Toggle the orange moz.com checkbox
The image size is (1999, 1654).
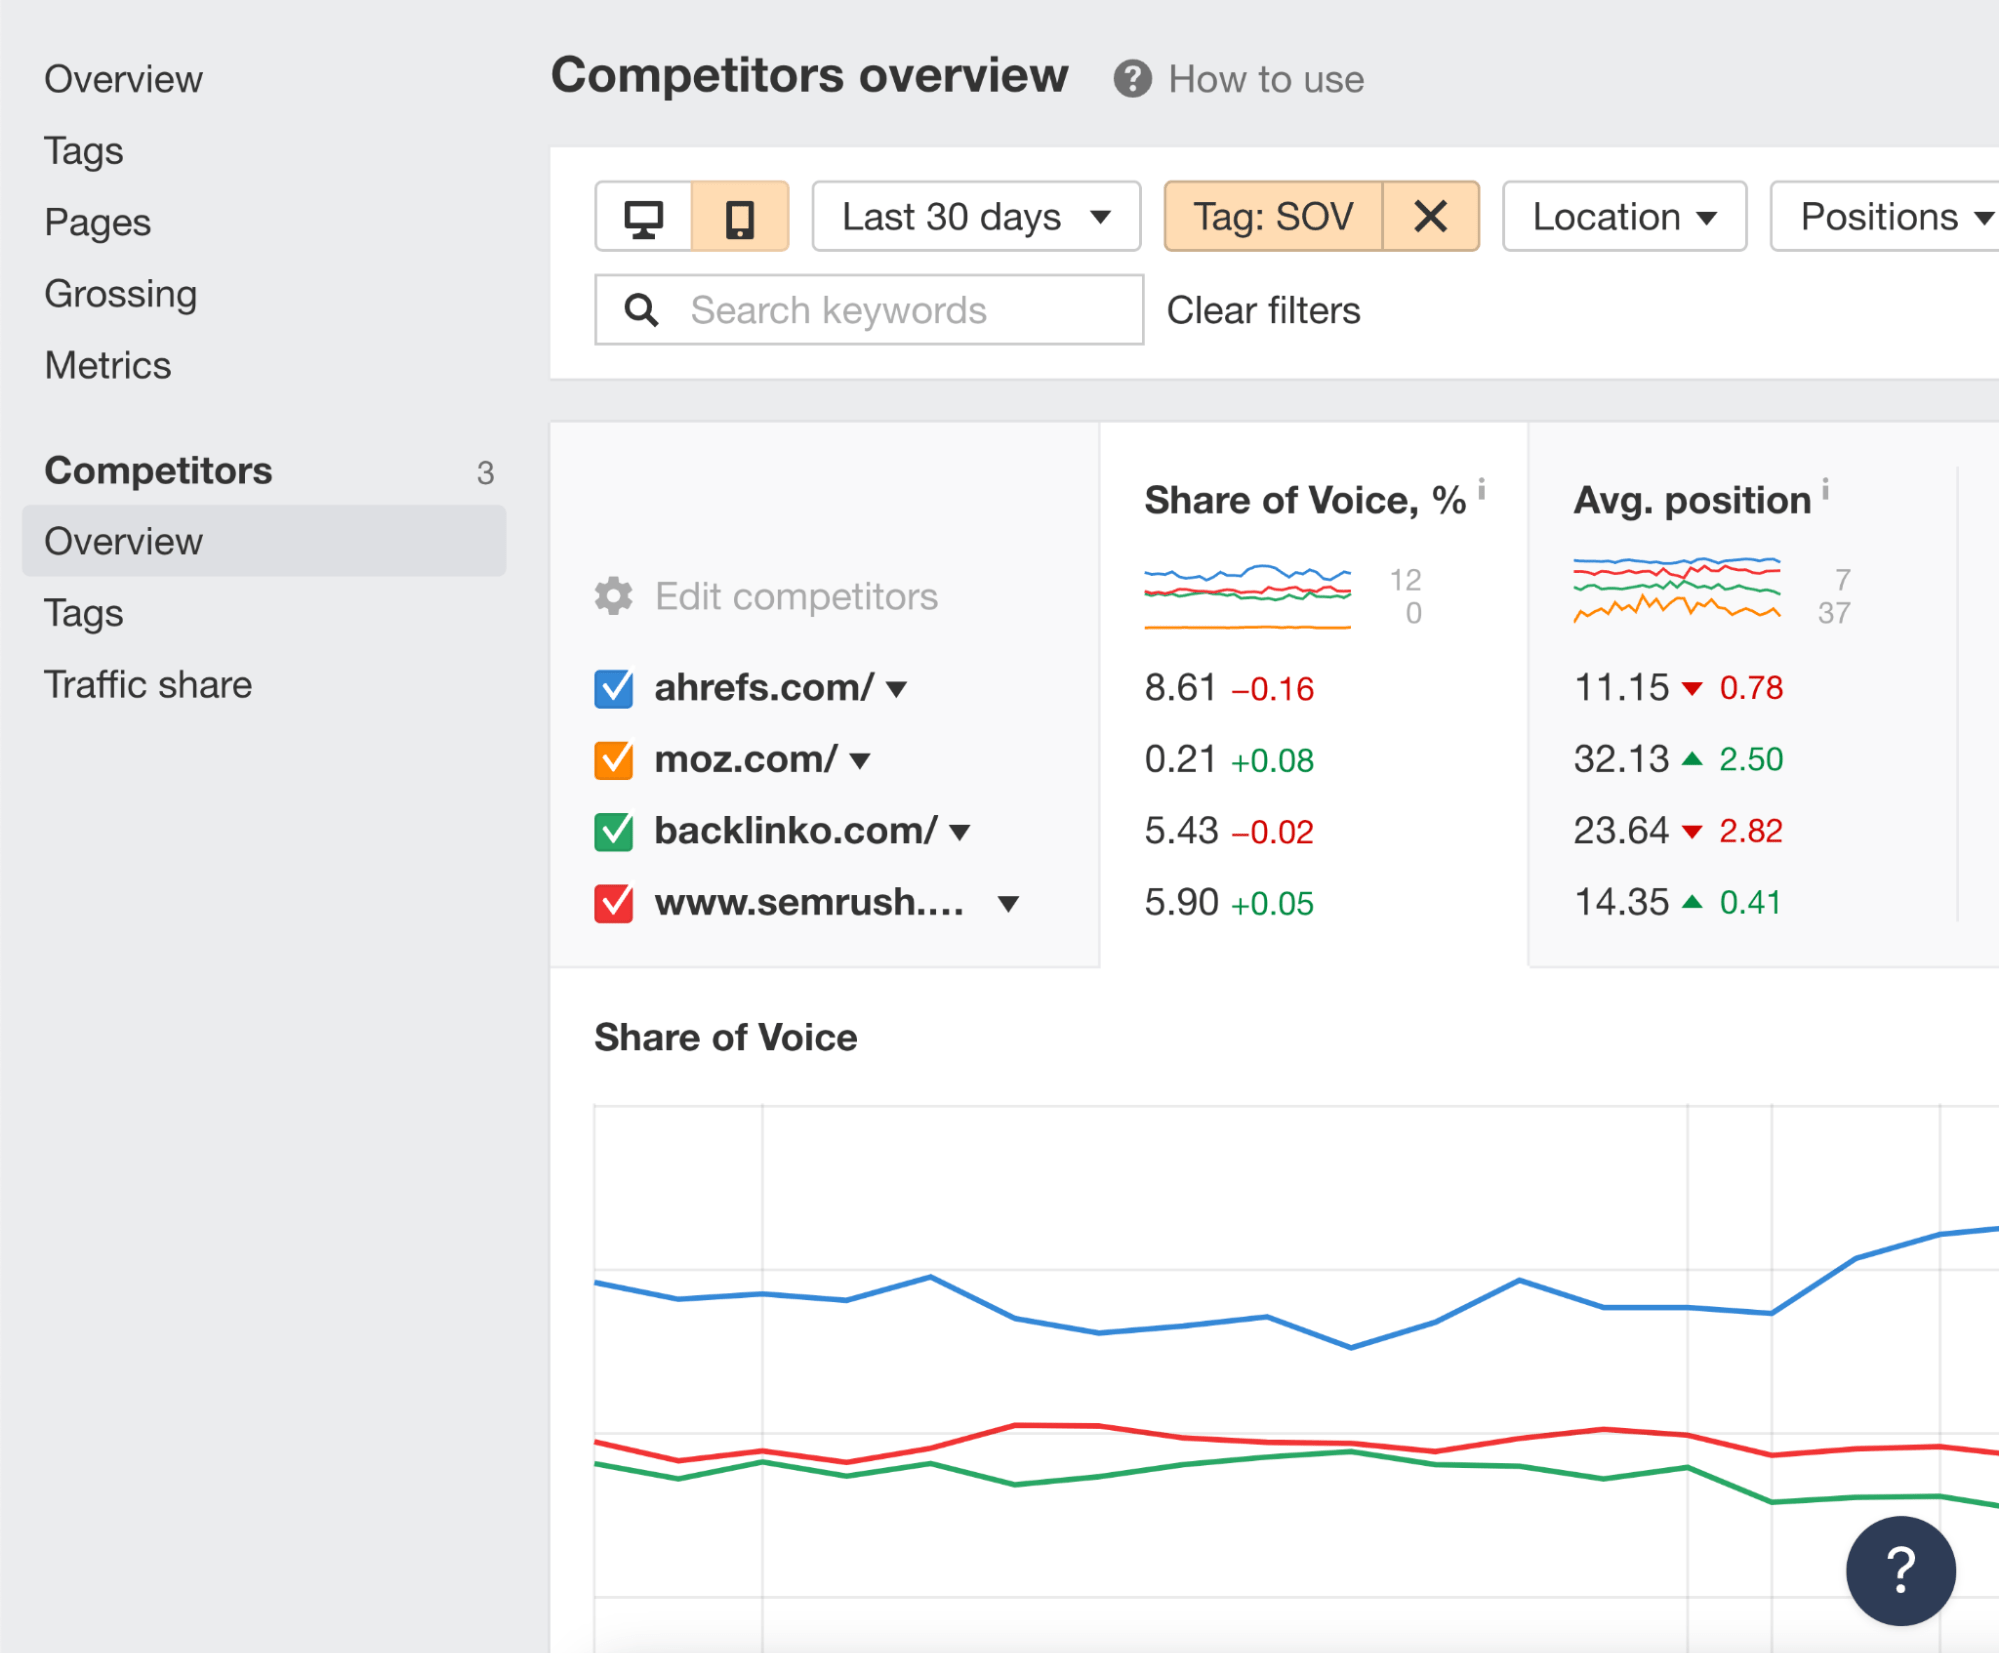coord(614,760)
